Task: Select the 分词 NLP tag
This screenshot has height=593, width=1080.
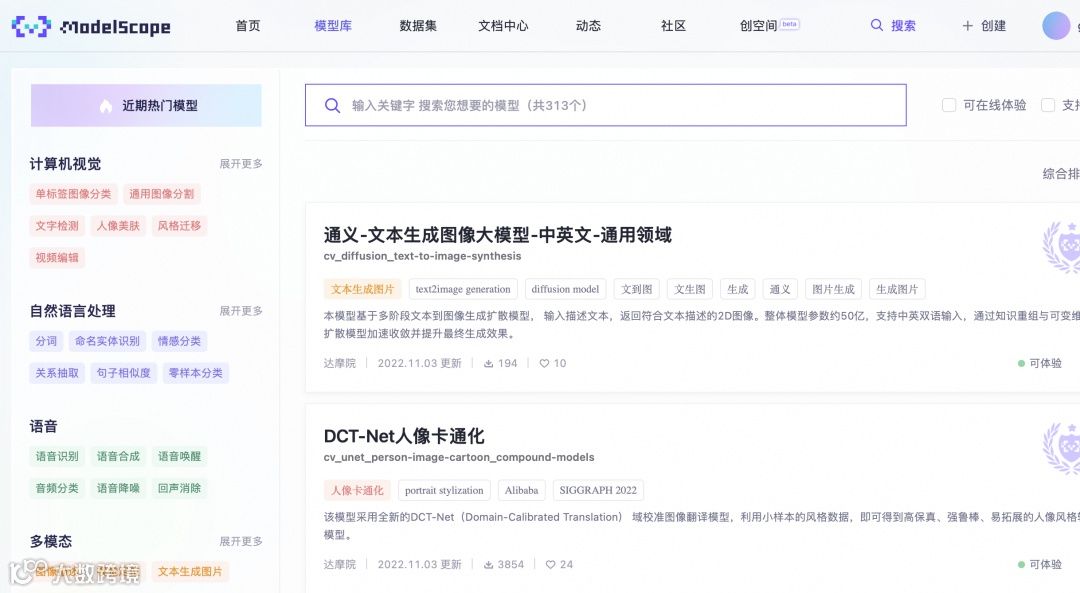Action: (46, 341)
